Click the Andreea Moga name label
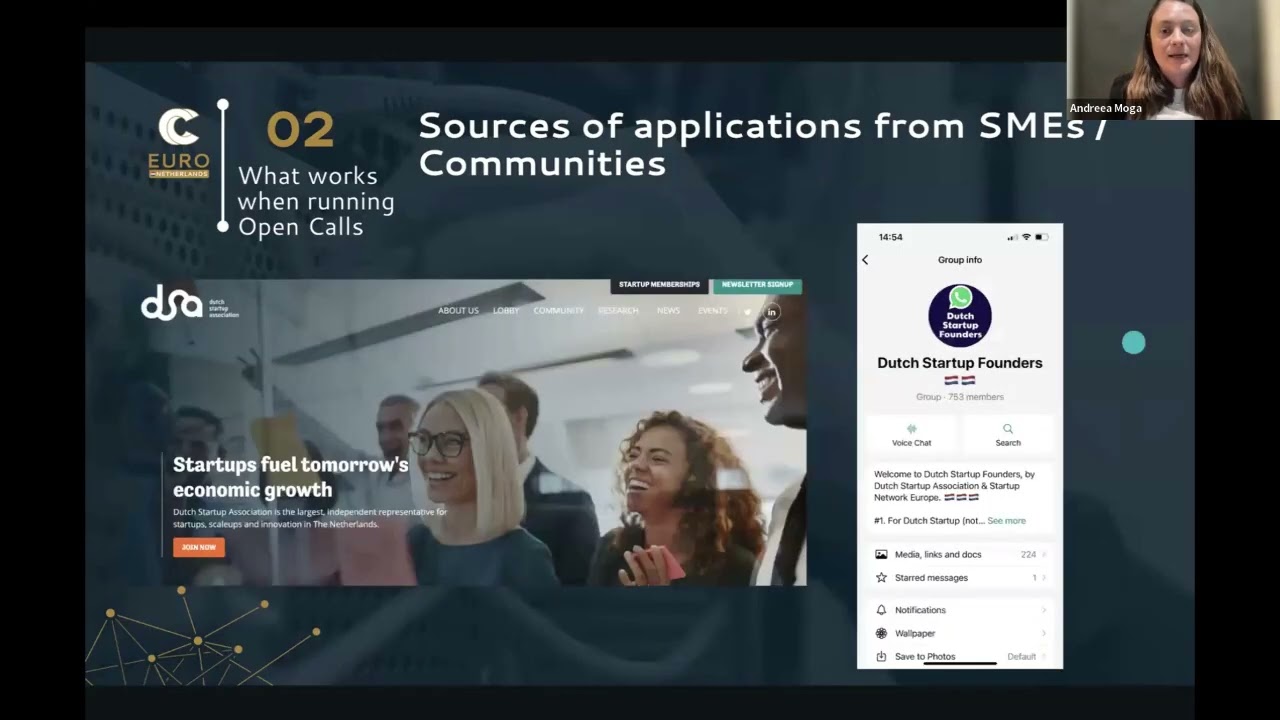This screenshot has width=1280, height=720. pos(1105,108)
